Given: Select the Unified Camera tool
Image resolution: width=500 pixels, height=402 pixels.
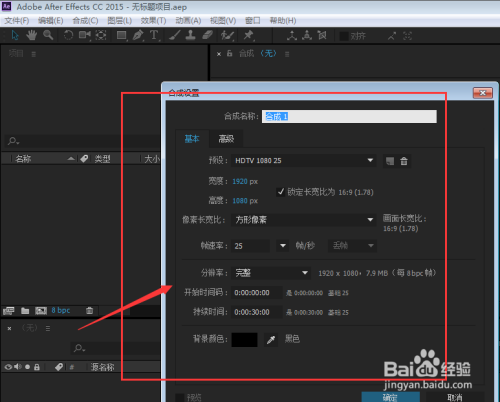Looking at the screenshot, I should (x=85, y=35).
